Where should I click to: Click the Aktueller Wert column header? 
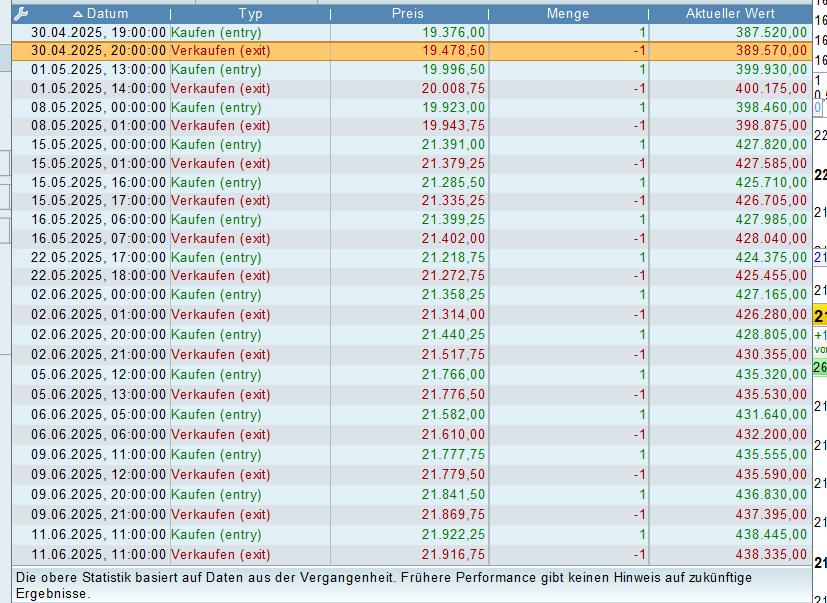click(x=730, y=14)
